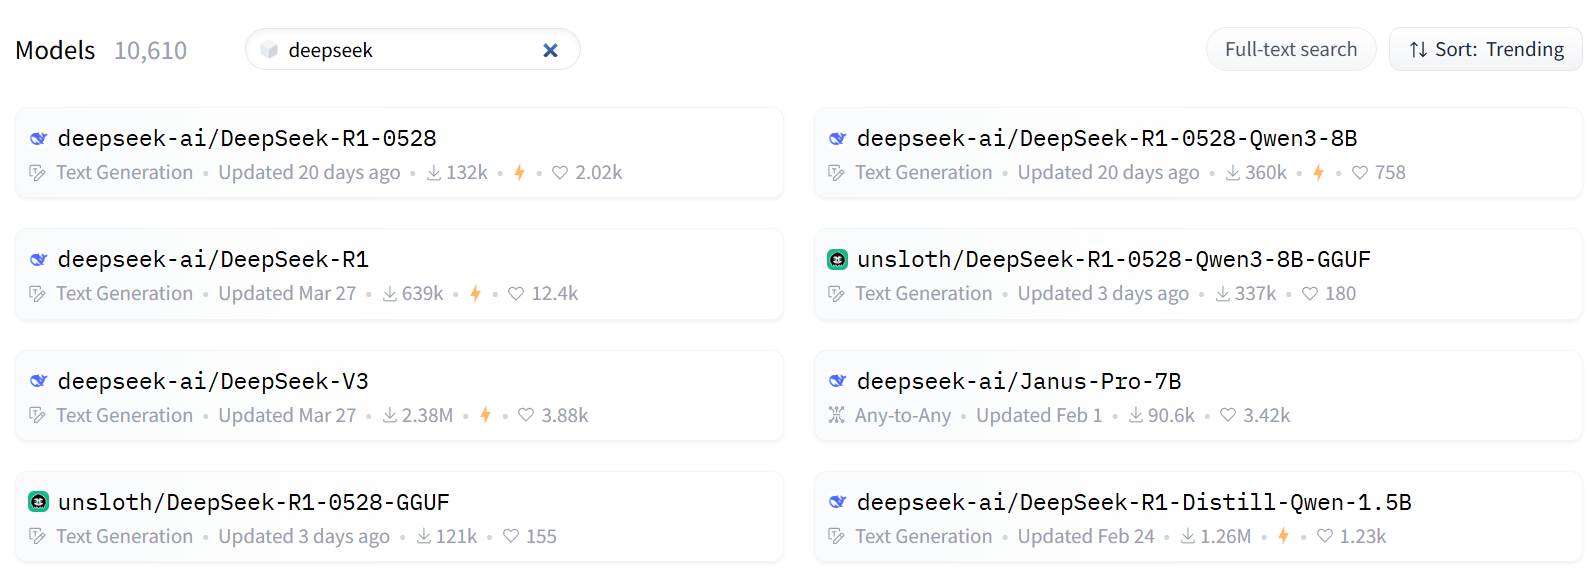Click Text Generation icon on DeepSeek-V3 card
The image size is (1591, 570).
(x=37, y=415)
